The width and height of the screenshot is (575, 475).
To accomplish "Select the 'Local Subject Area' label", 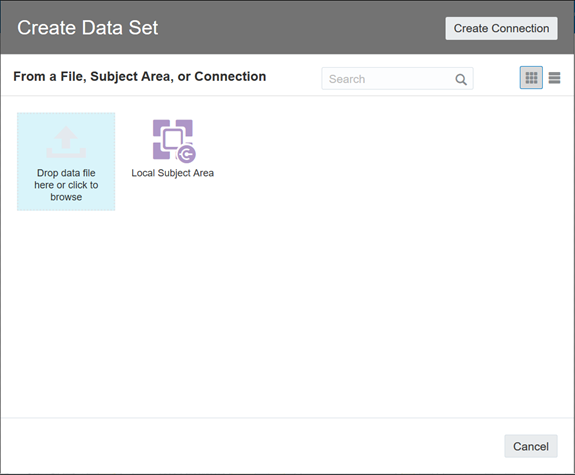I will 172,173.
